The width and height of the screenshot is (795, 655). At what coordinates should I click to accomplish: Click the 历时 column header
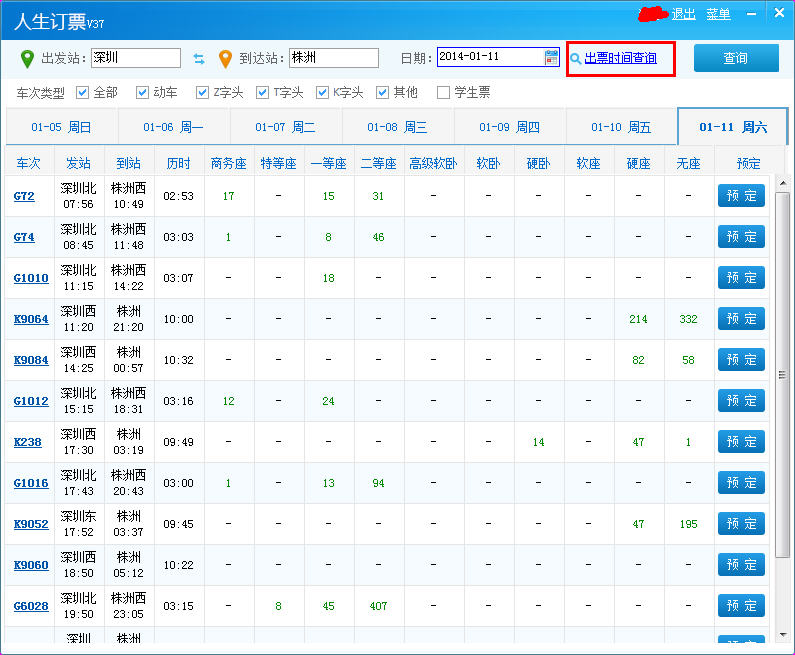pyautogui.click(x=178, y=163)
